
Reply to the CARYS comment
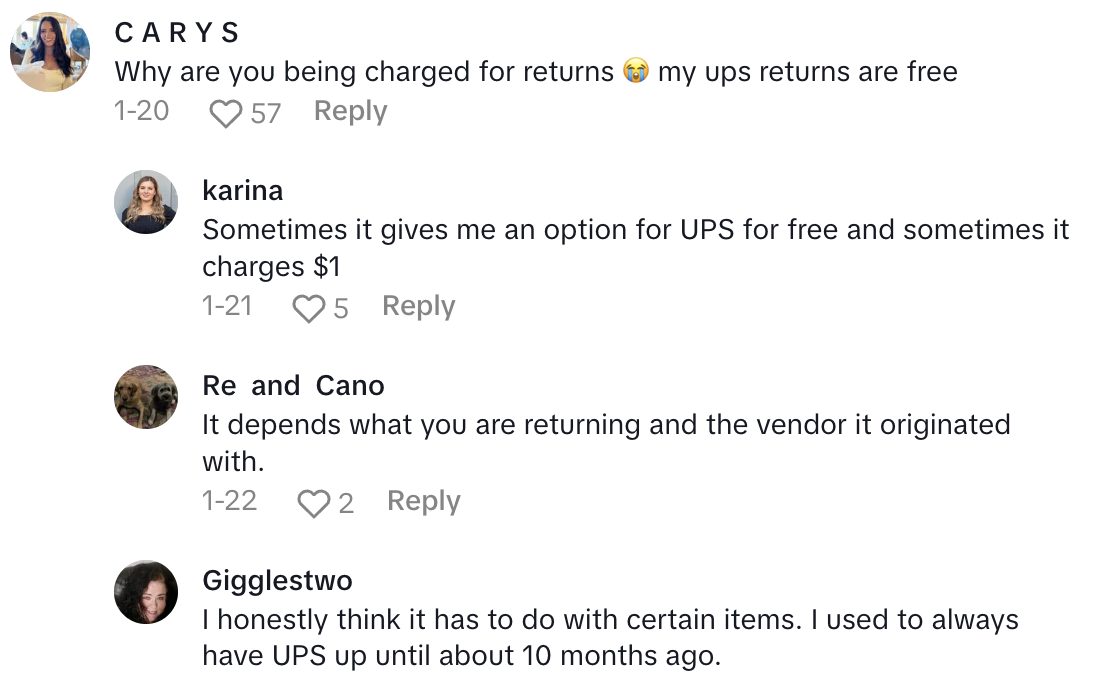pyautogui.click(x=350, y=111)
